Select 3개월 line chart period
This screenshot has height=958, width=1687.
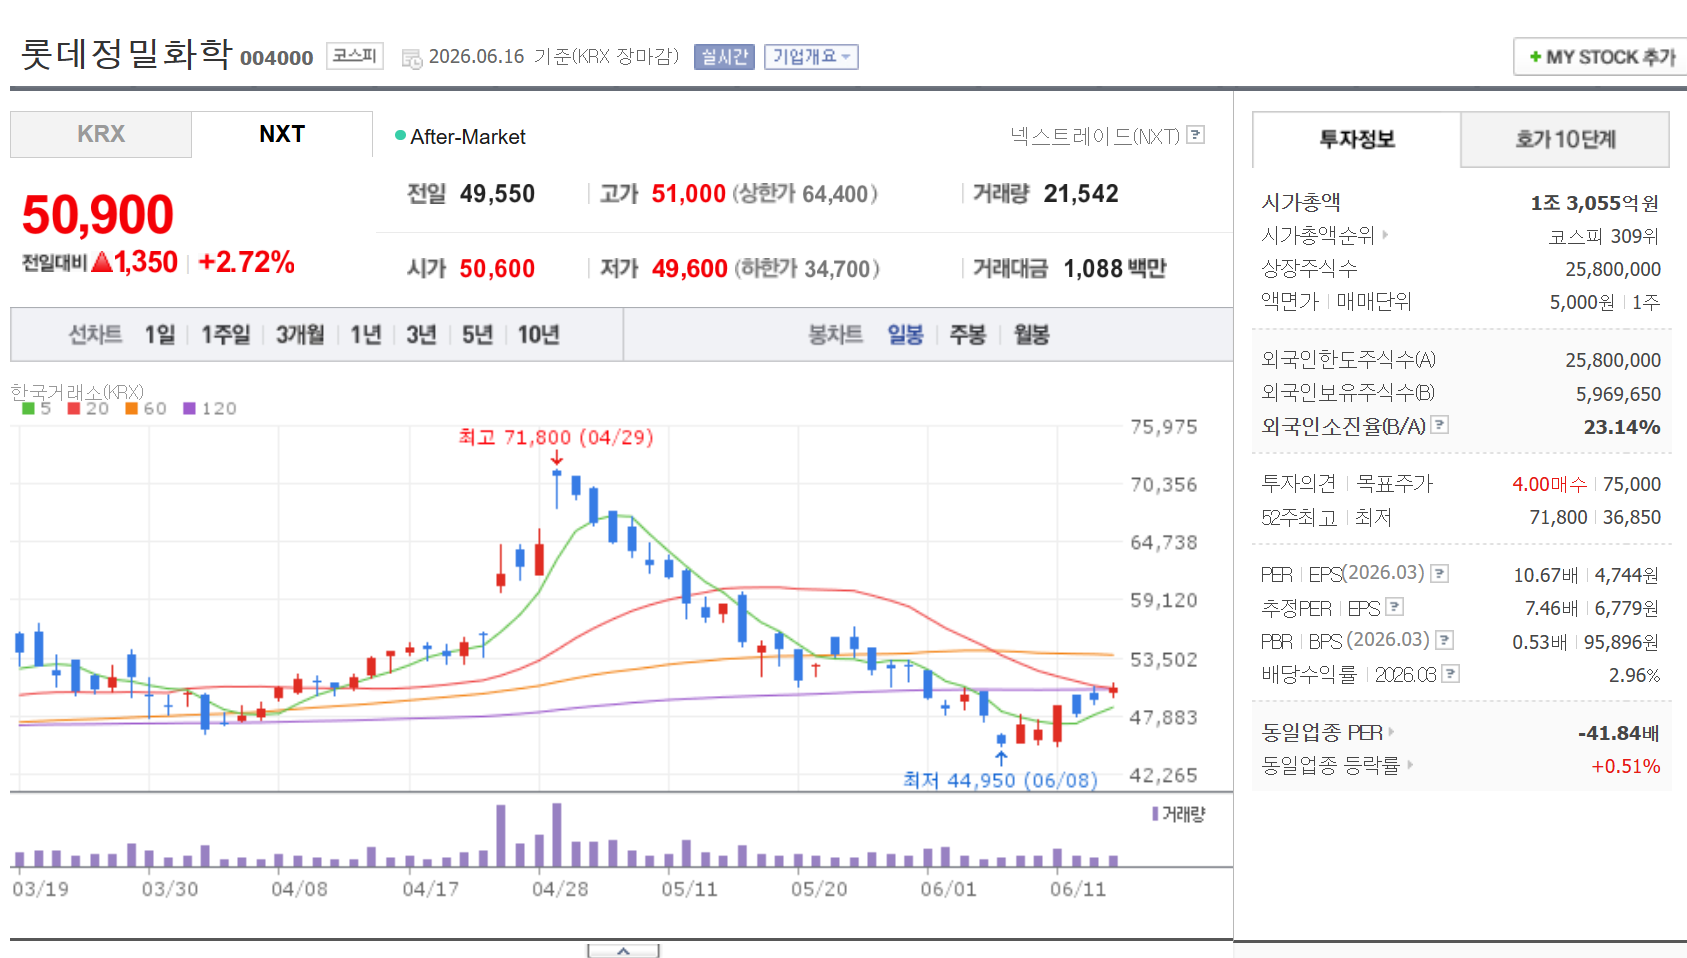click(x=300, y=334)
